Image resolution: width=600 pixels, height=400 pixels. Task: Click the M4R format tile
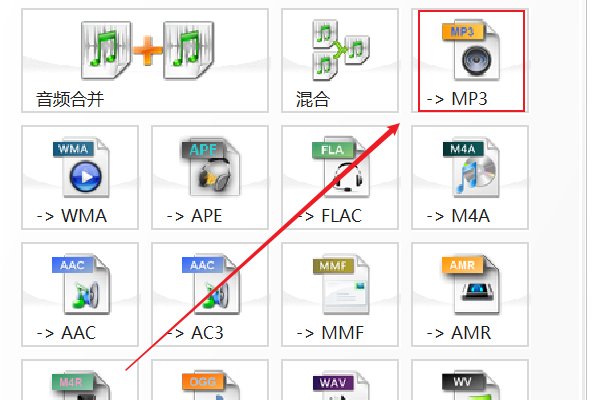click(x=80, y=380)
